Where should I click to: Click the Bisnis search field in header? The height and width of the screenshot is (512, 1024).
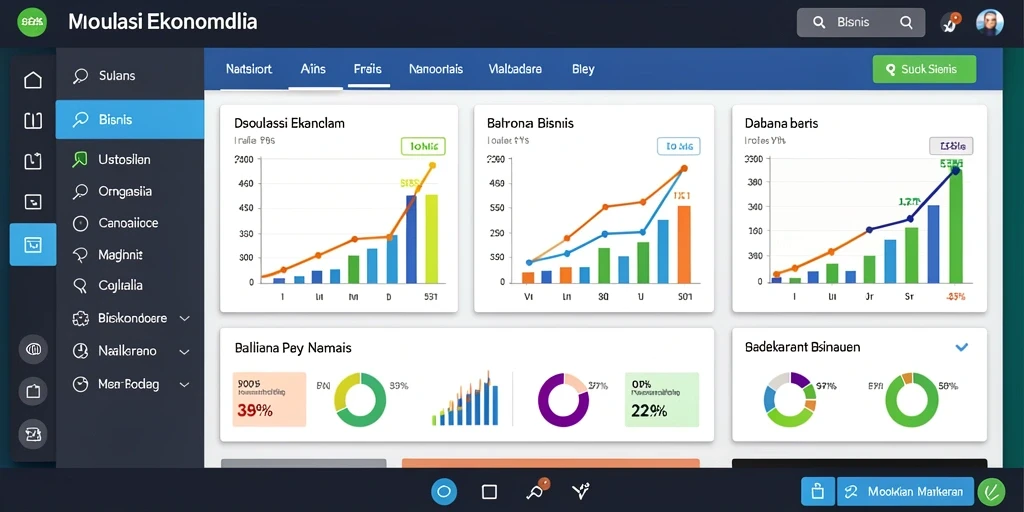[861, 22]
